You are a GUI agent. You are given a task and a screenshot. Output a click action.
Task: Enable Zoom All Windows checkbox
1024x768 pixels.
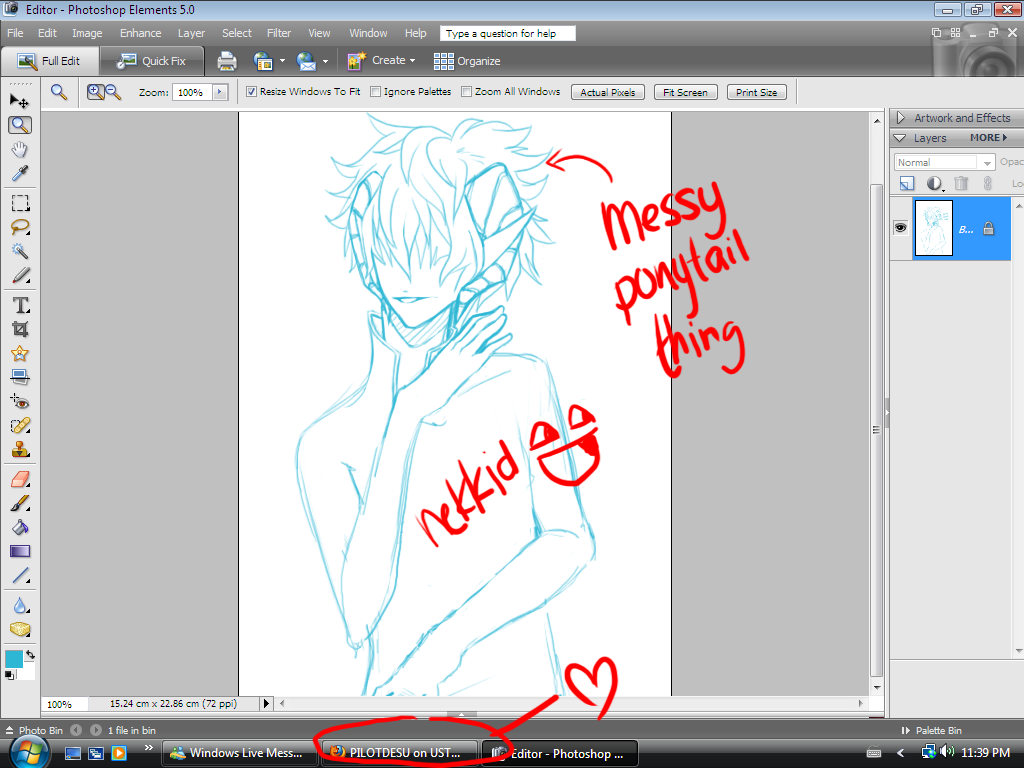(466, 92)
